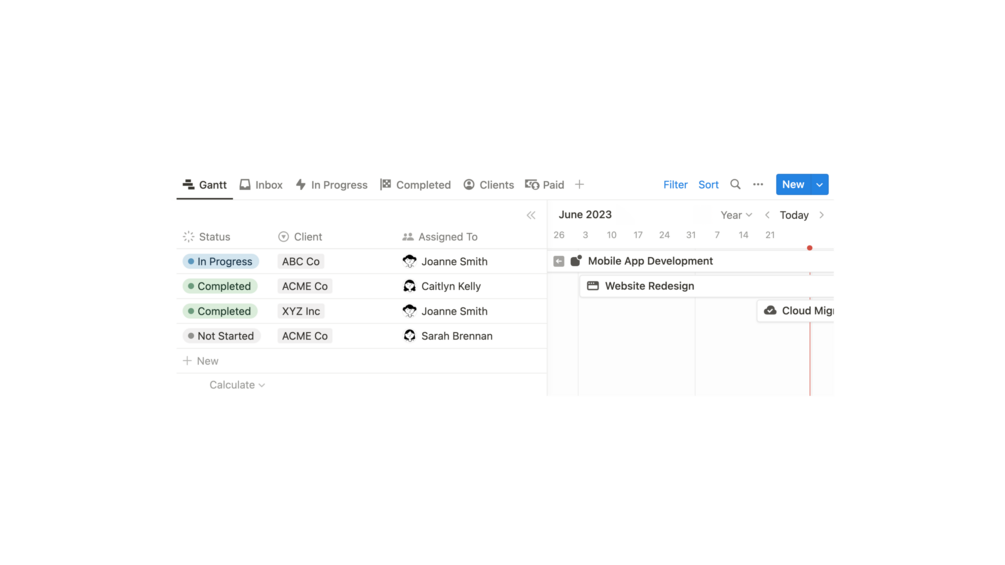Open the Cloud Migration timeline bar

[x=795, y=311]
